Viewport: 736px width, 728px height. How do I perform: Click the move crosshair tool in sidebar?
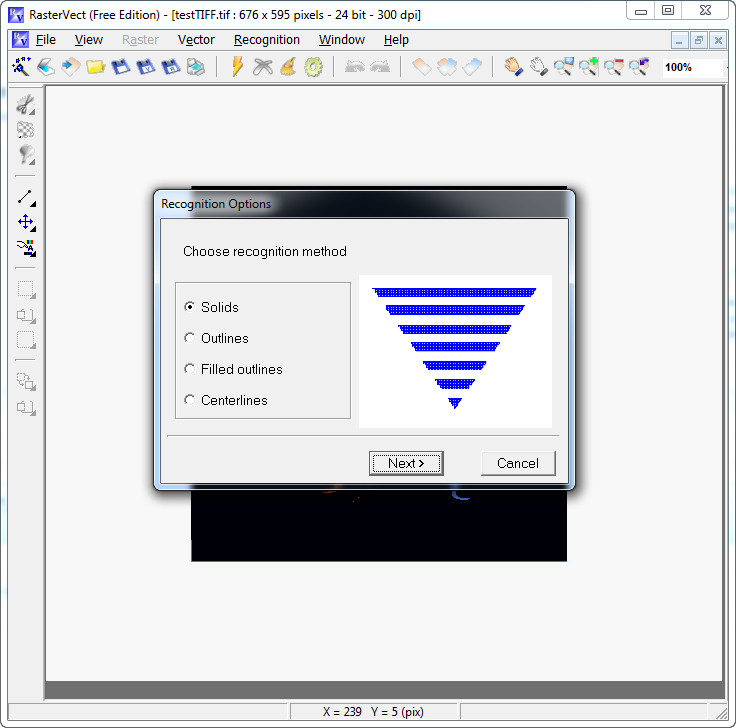tap(26, 222)
